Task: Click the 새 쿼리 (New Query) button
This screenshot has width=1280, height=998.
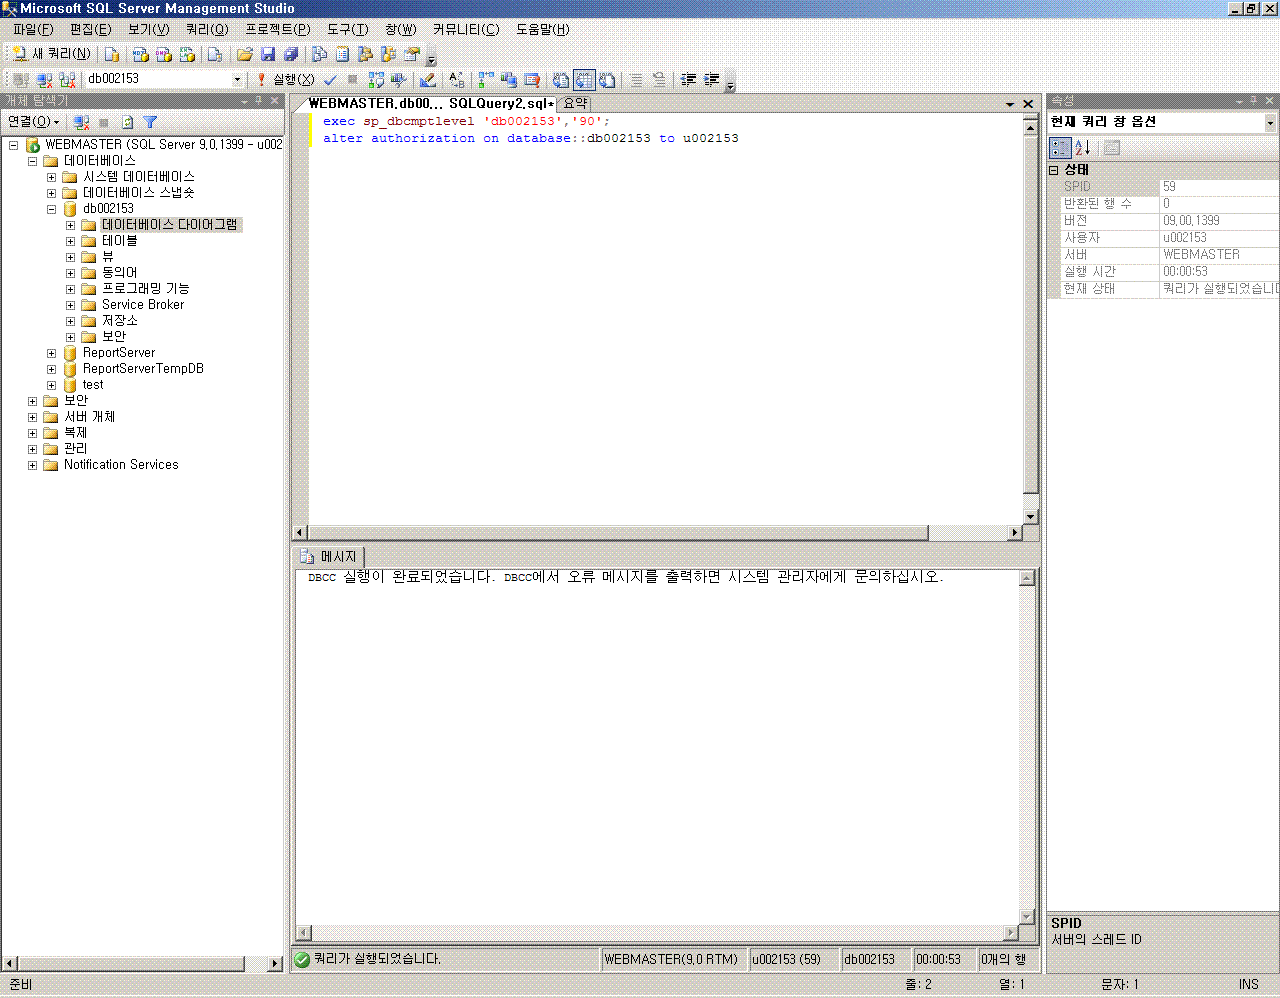Action: [x=51, y=54]
